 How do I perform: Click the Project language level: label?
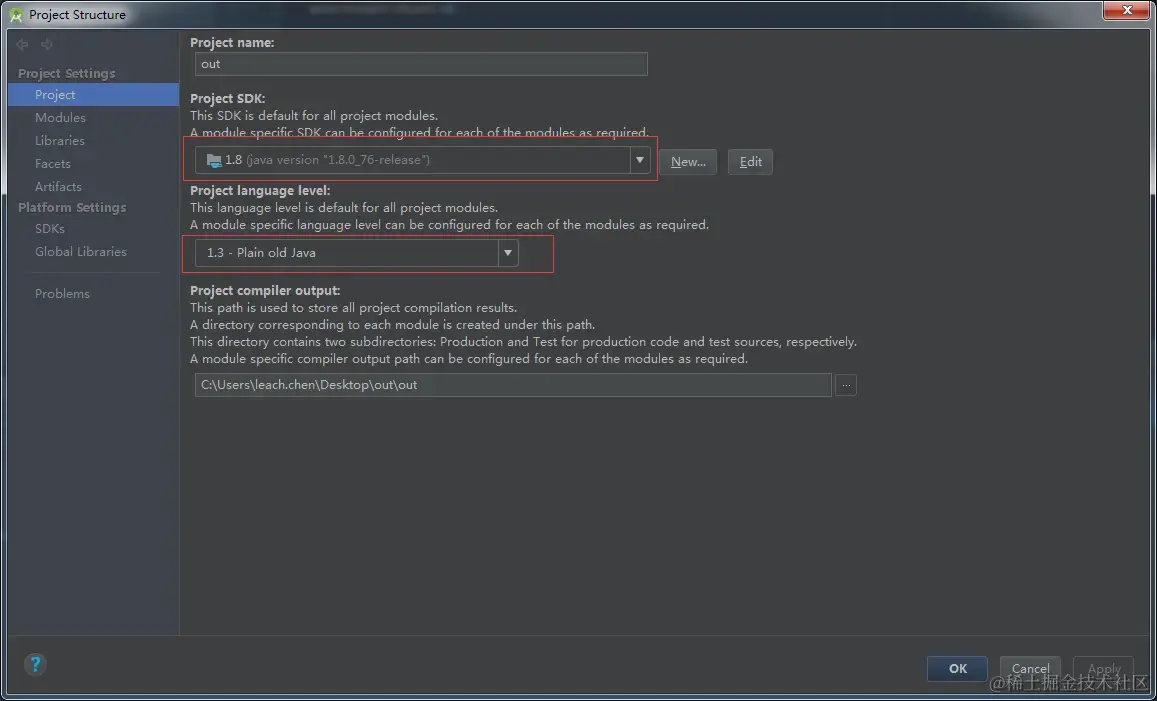(x=260, y=191)
